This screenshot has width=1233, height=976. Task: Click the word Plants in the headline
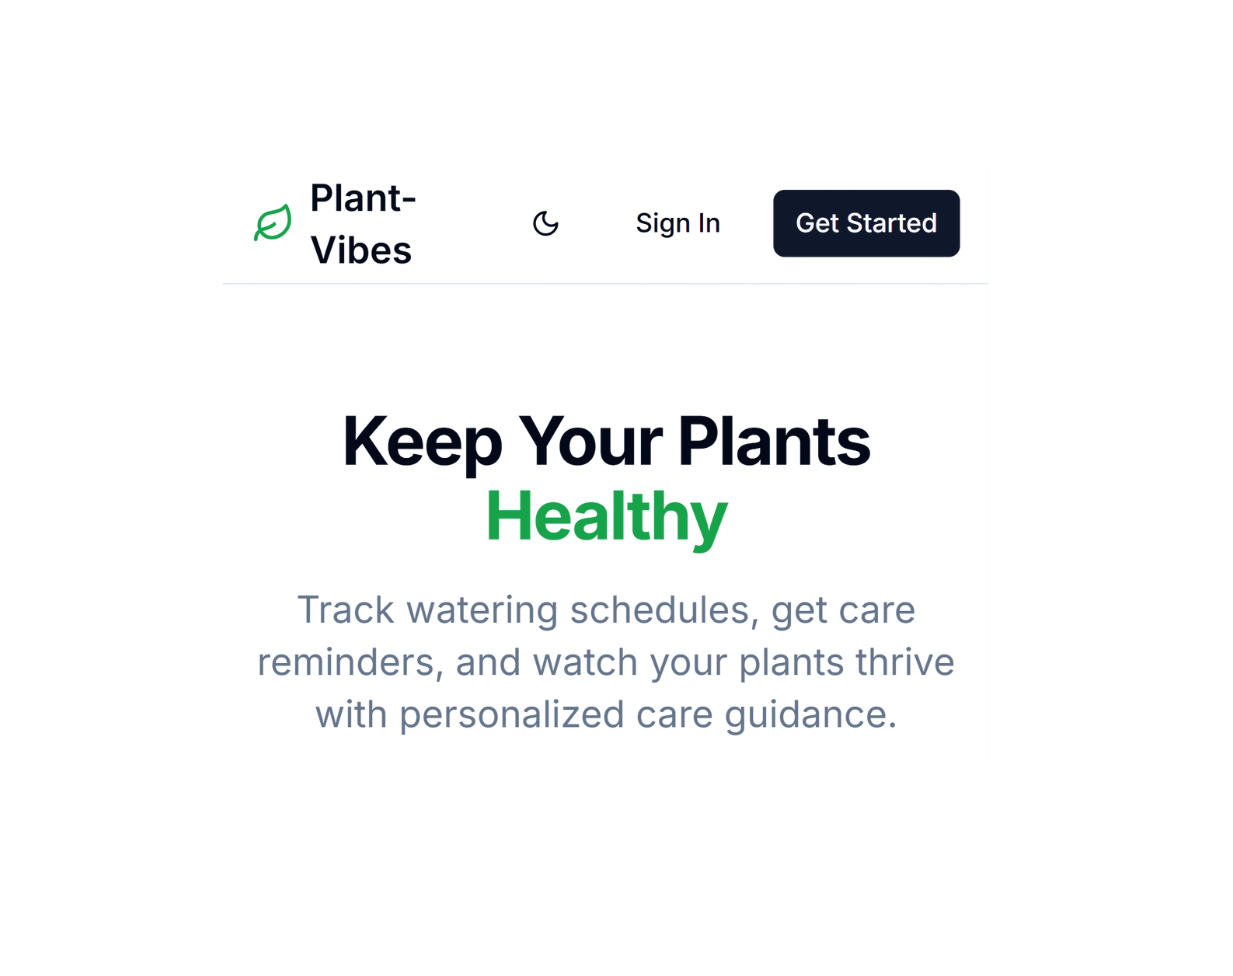tap(774, 441)
